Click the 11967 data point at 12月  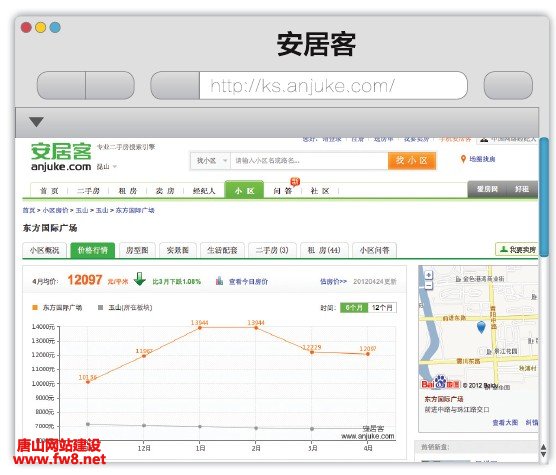pos(144,356)
